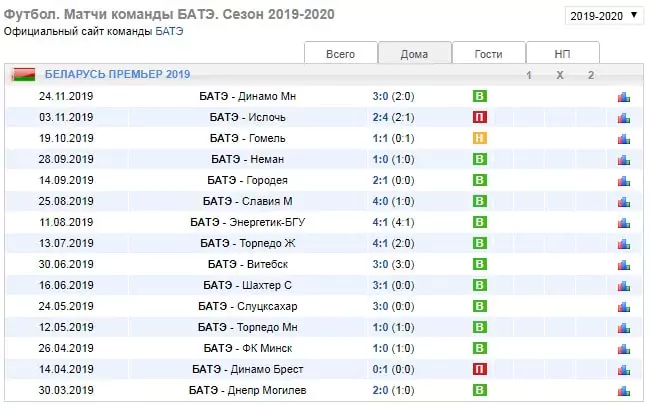Viewport: 650px width, 408px height.
Task: Open the 2:4 score link for Ислочь
Action: (380, 117)
